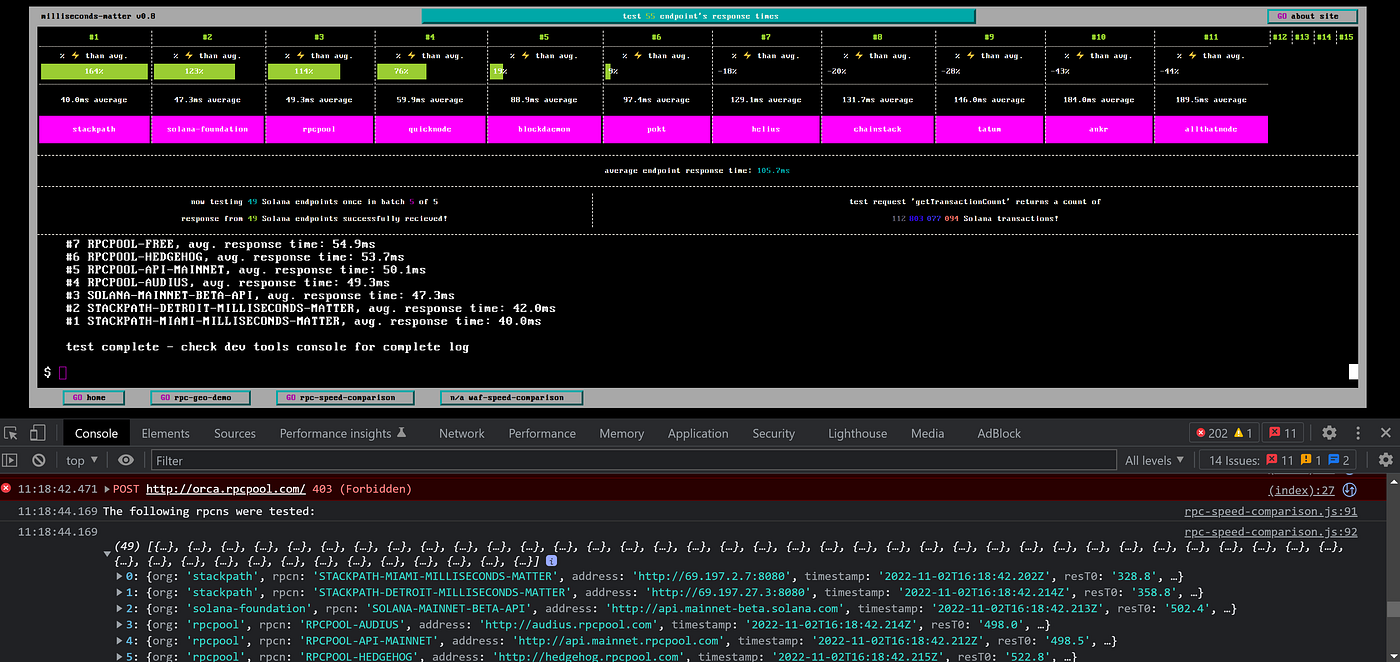Click the network request icon next to (index):27
Viewport: 1400px width, 662px height.
click(1349, 490)
